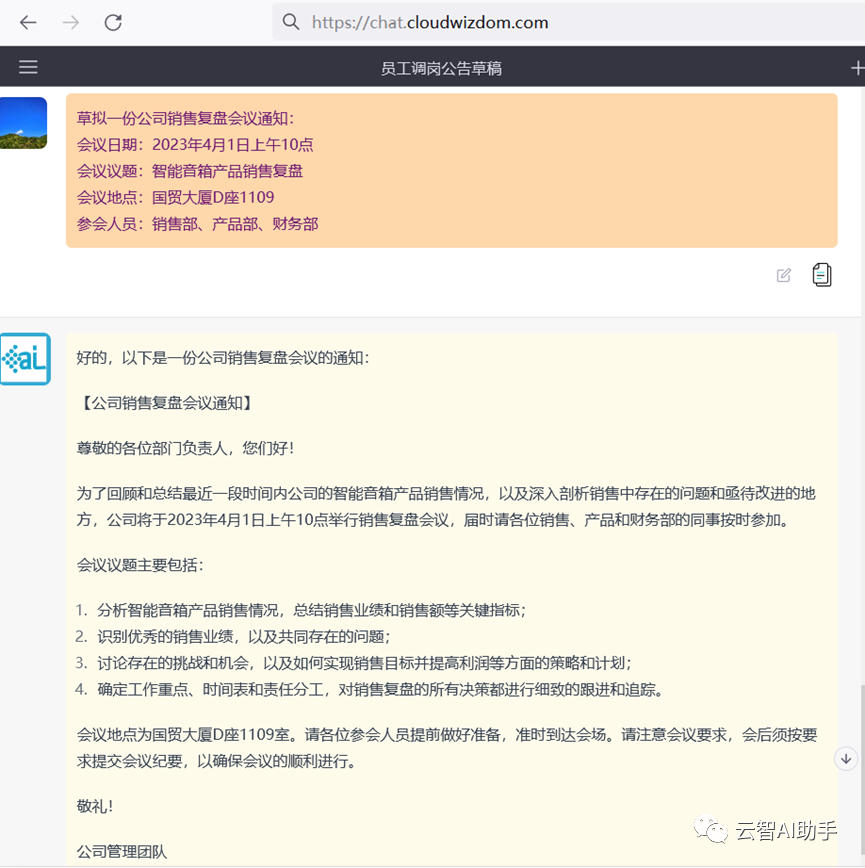The image size is (865, 868).
Task: Click the paragraph starting 为了回顾和总结最近
Action: [447, 507]
